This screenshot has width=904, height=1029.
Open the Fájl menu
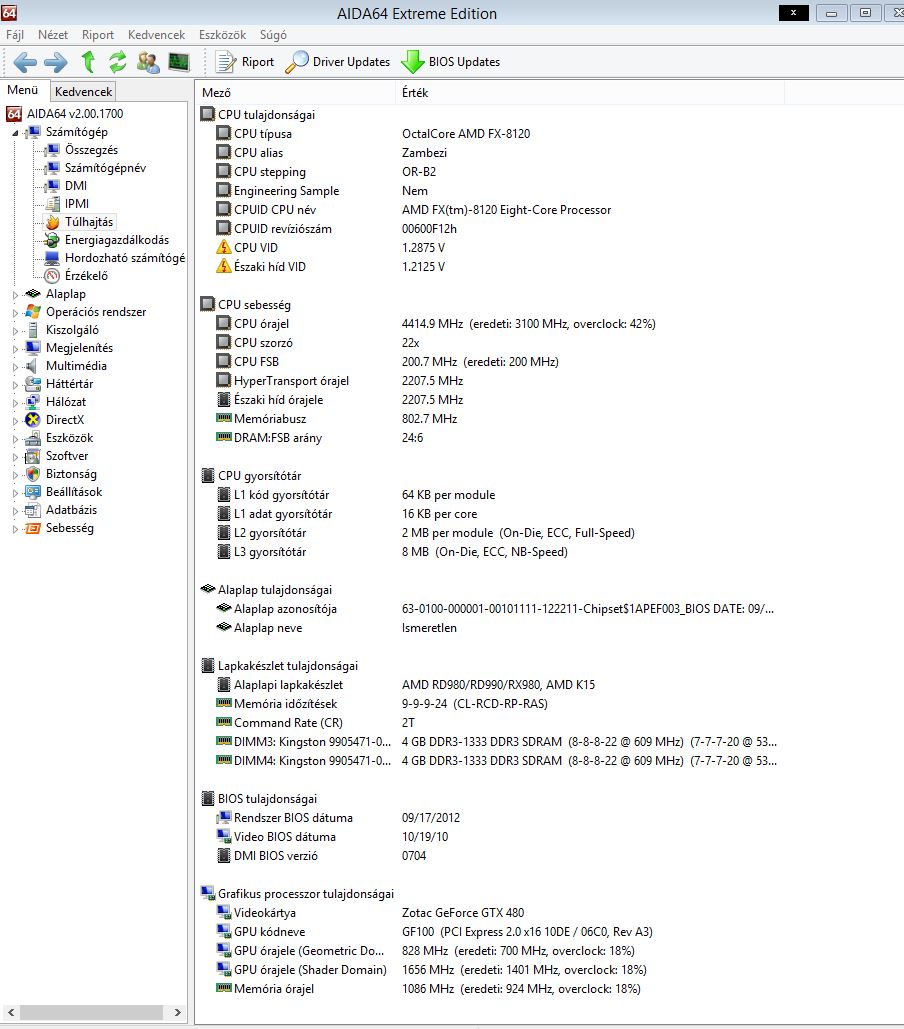pos(14,35)
